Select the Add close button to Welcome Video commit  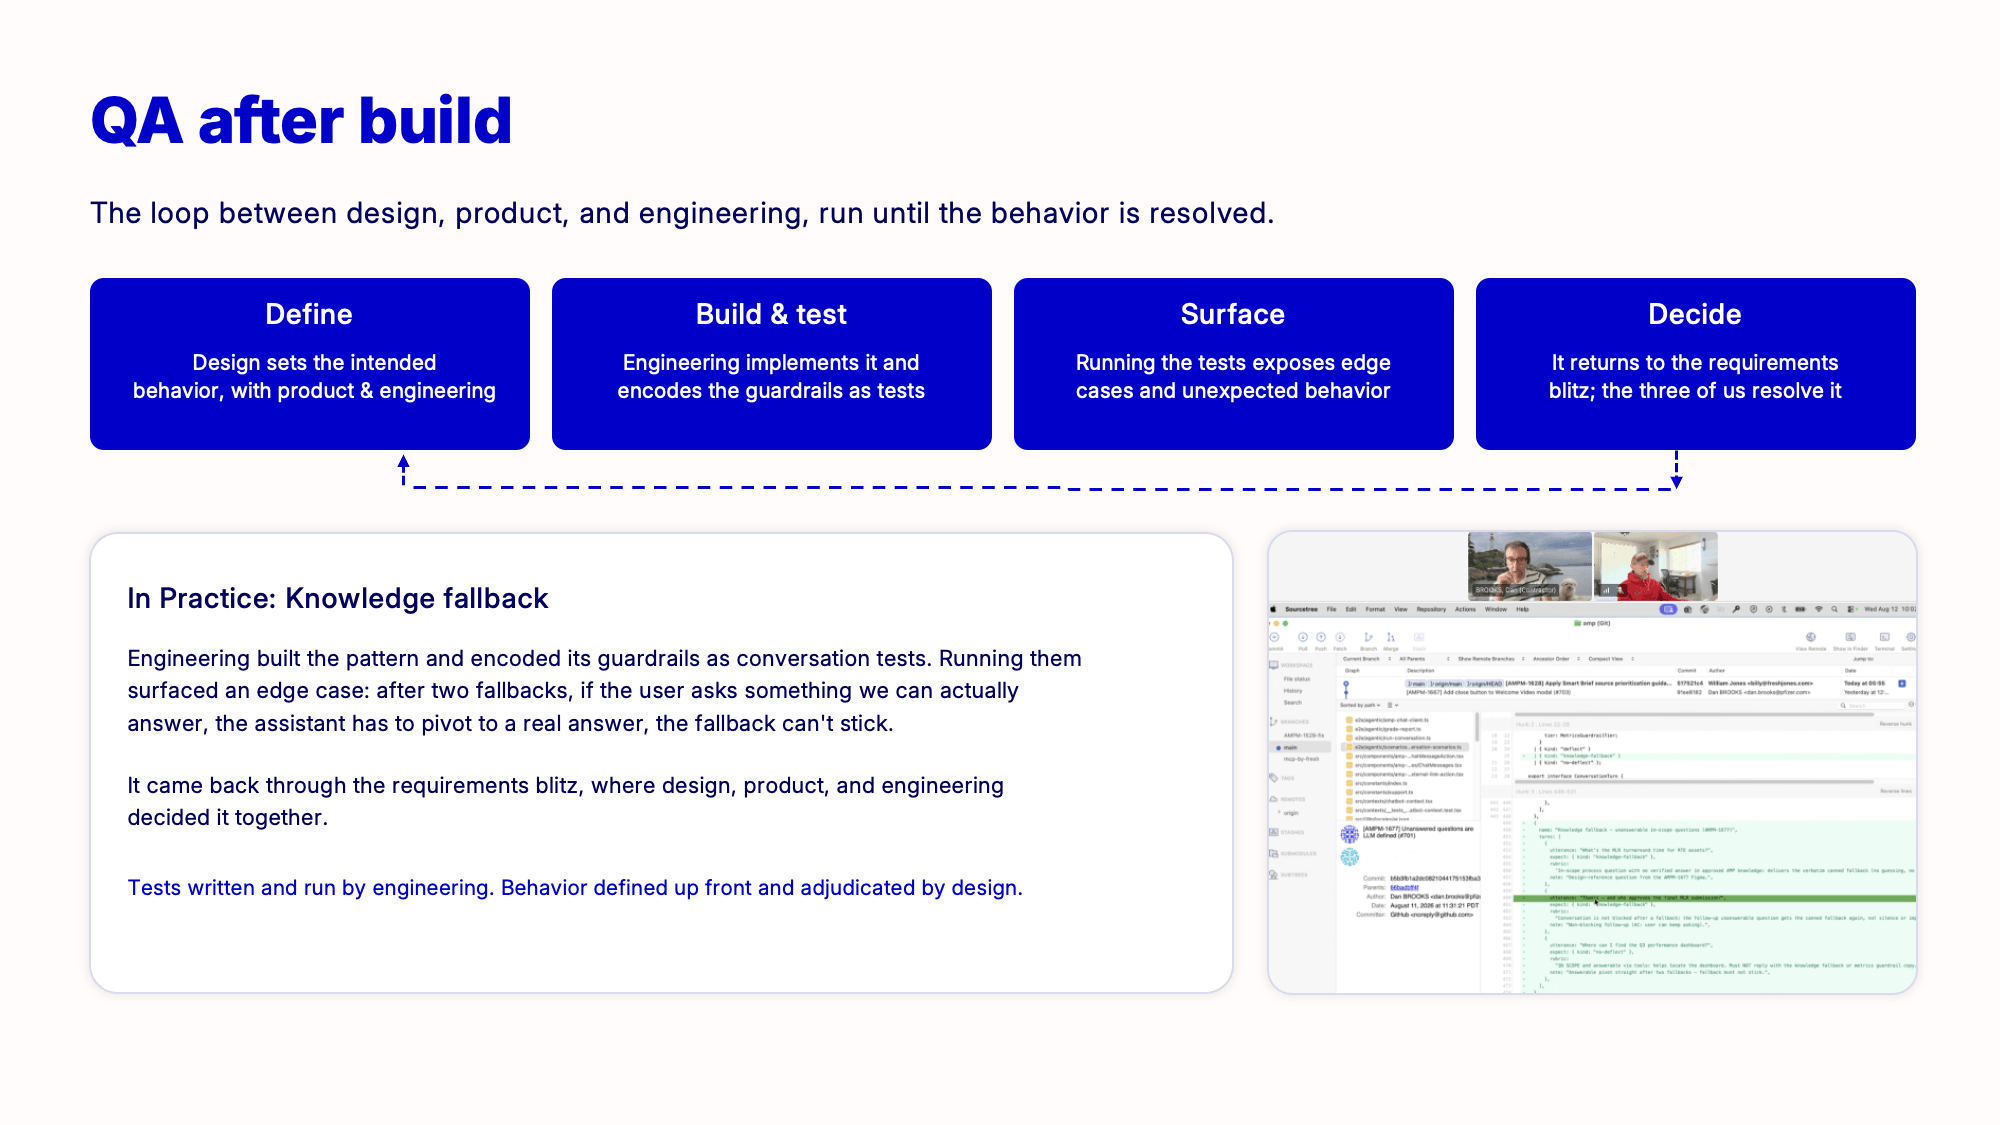click(x=1625, y=692)
